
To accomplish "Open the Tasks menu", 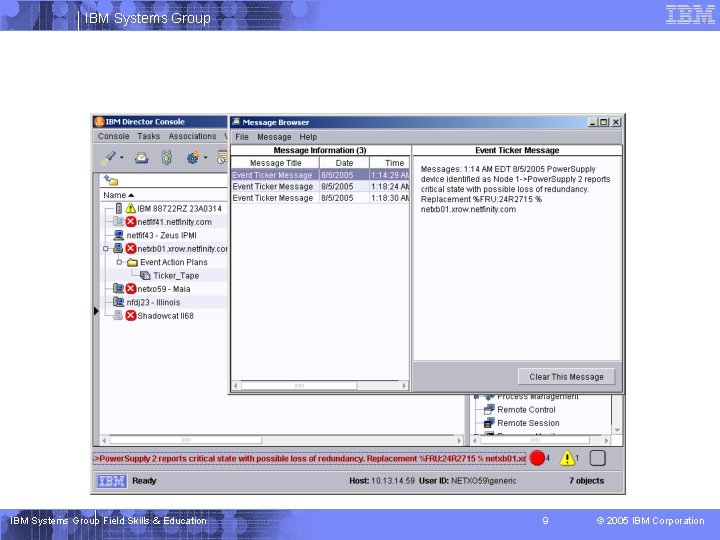I will tap(148, 136).
